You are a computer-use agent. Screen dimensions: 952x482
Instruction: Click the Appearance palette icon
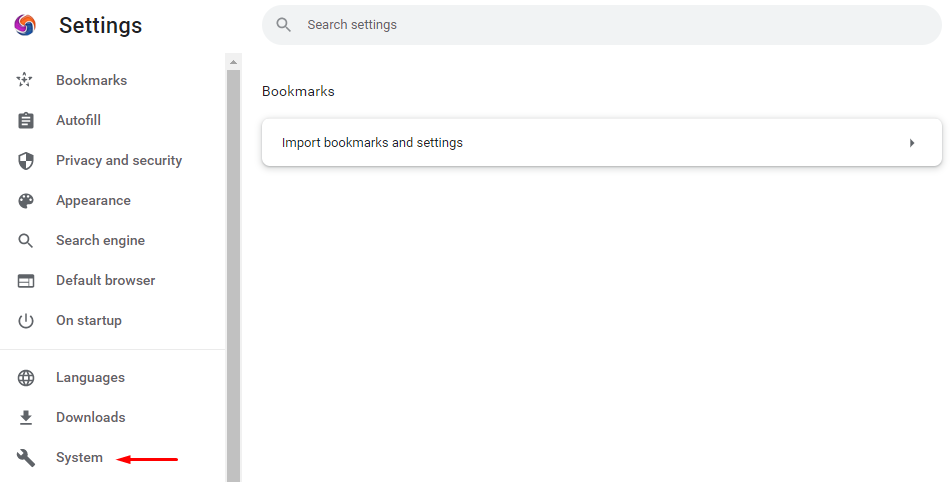click(x=26, y=201)
